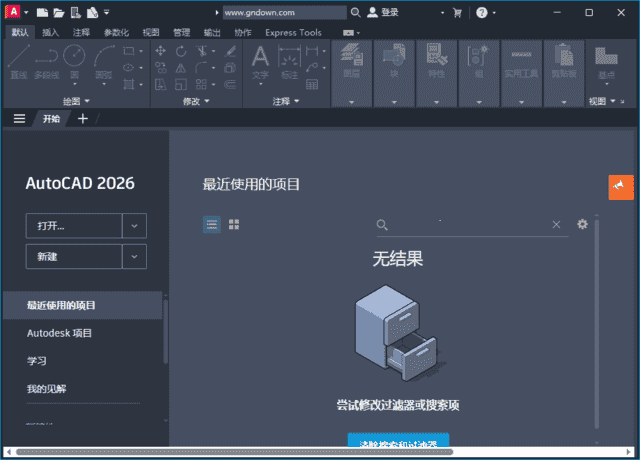Open the Help dropdown arrow

(x=494, y=13)
